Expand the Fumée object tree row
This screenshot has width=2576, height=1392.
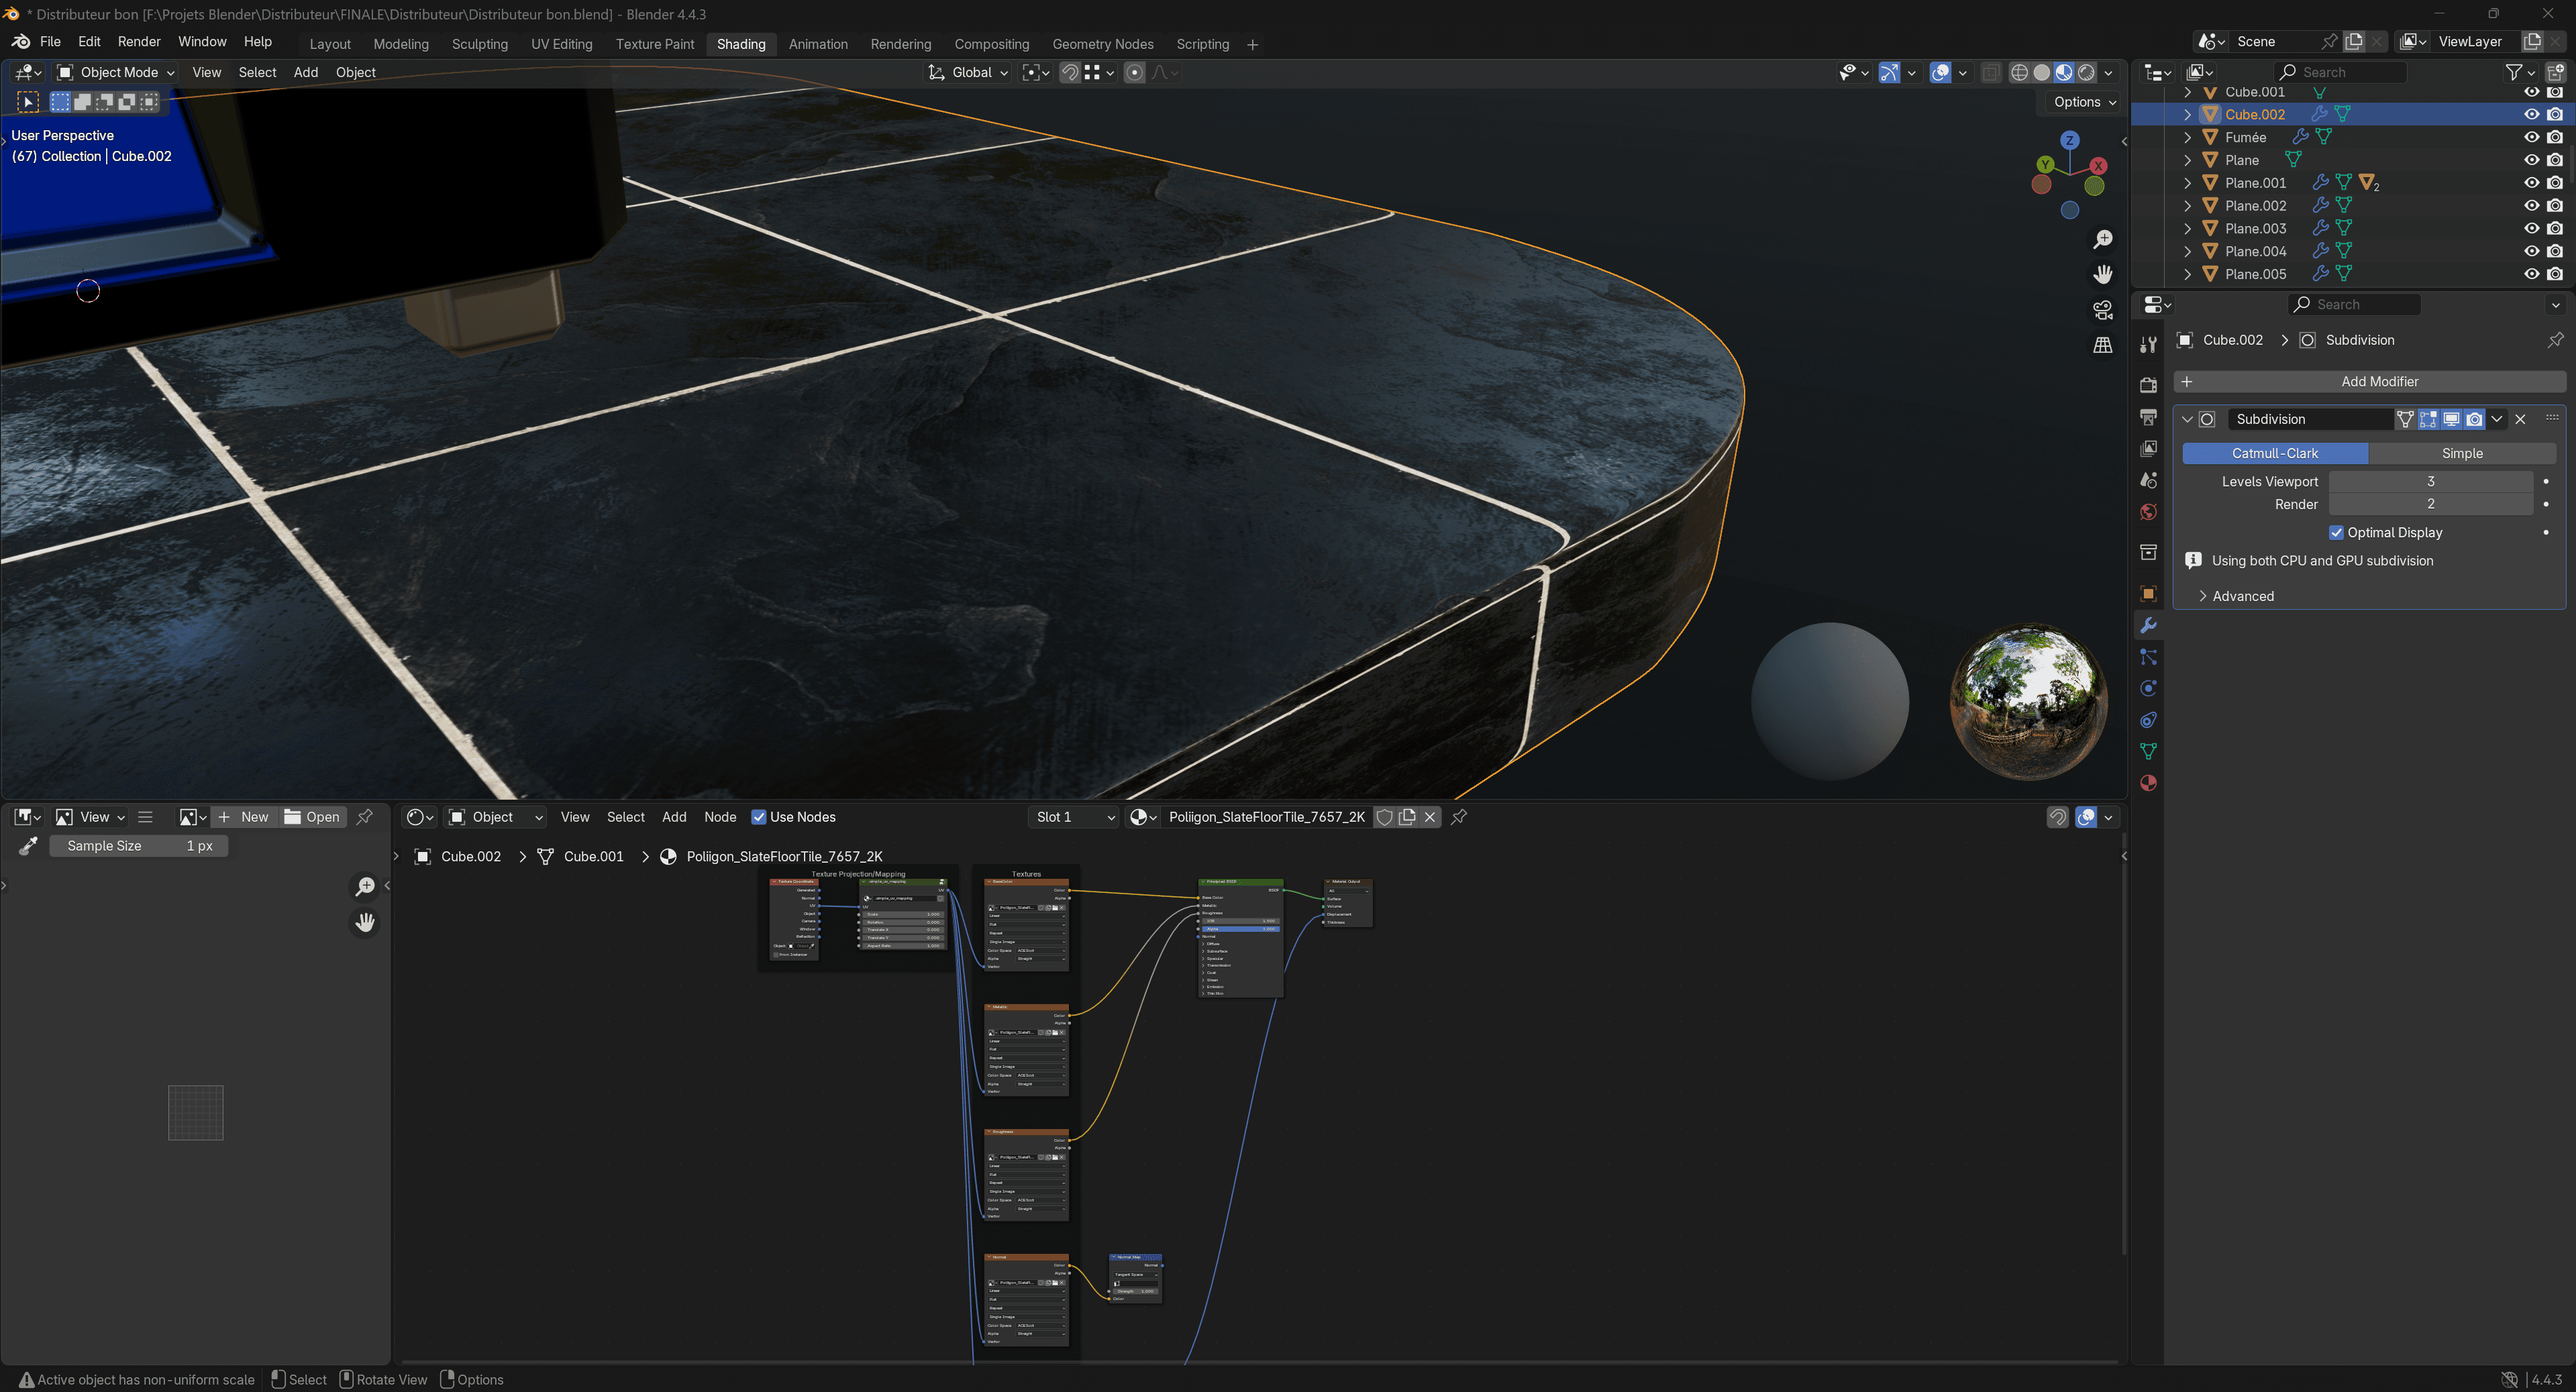2187,137
